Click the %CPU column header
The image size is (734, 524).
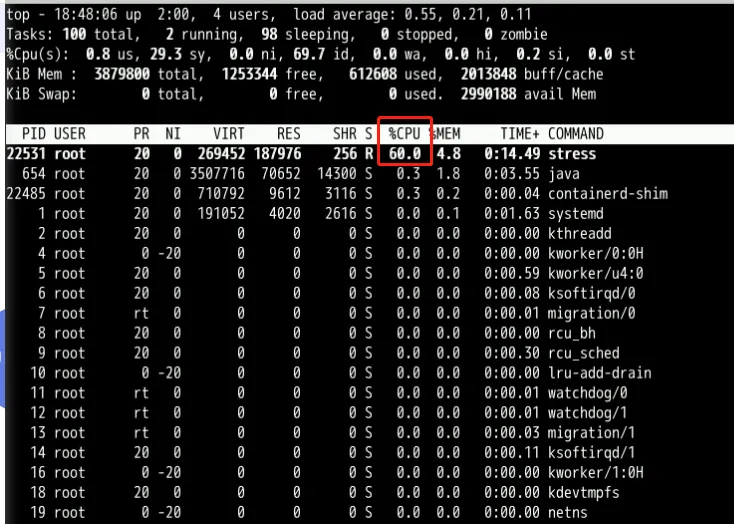pos(404,134)
